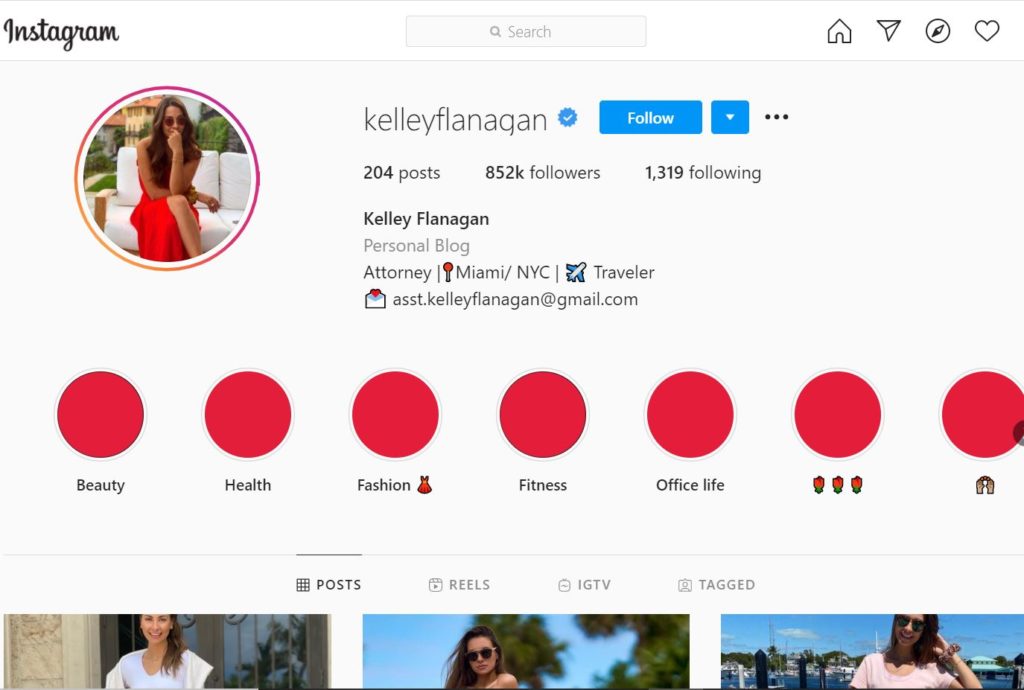This screenshot has width=1024, height=690.
Task: Open the Health story highlight
Action: (248, 415)
